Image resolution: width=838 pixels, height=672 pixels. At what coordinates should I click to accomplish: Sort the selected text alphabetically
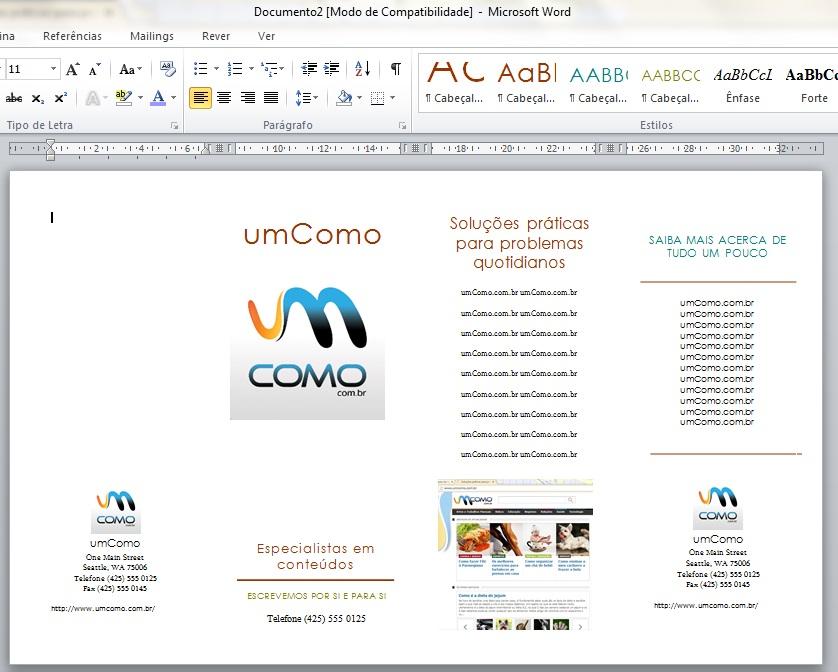pos(362,69)
